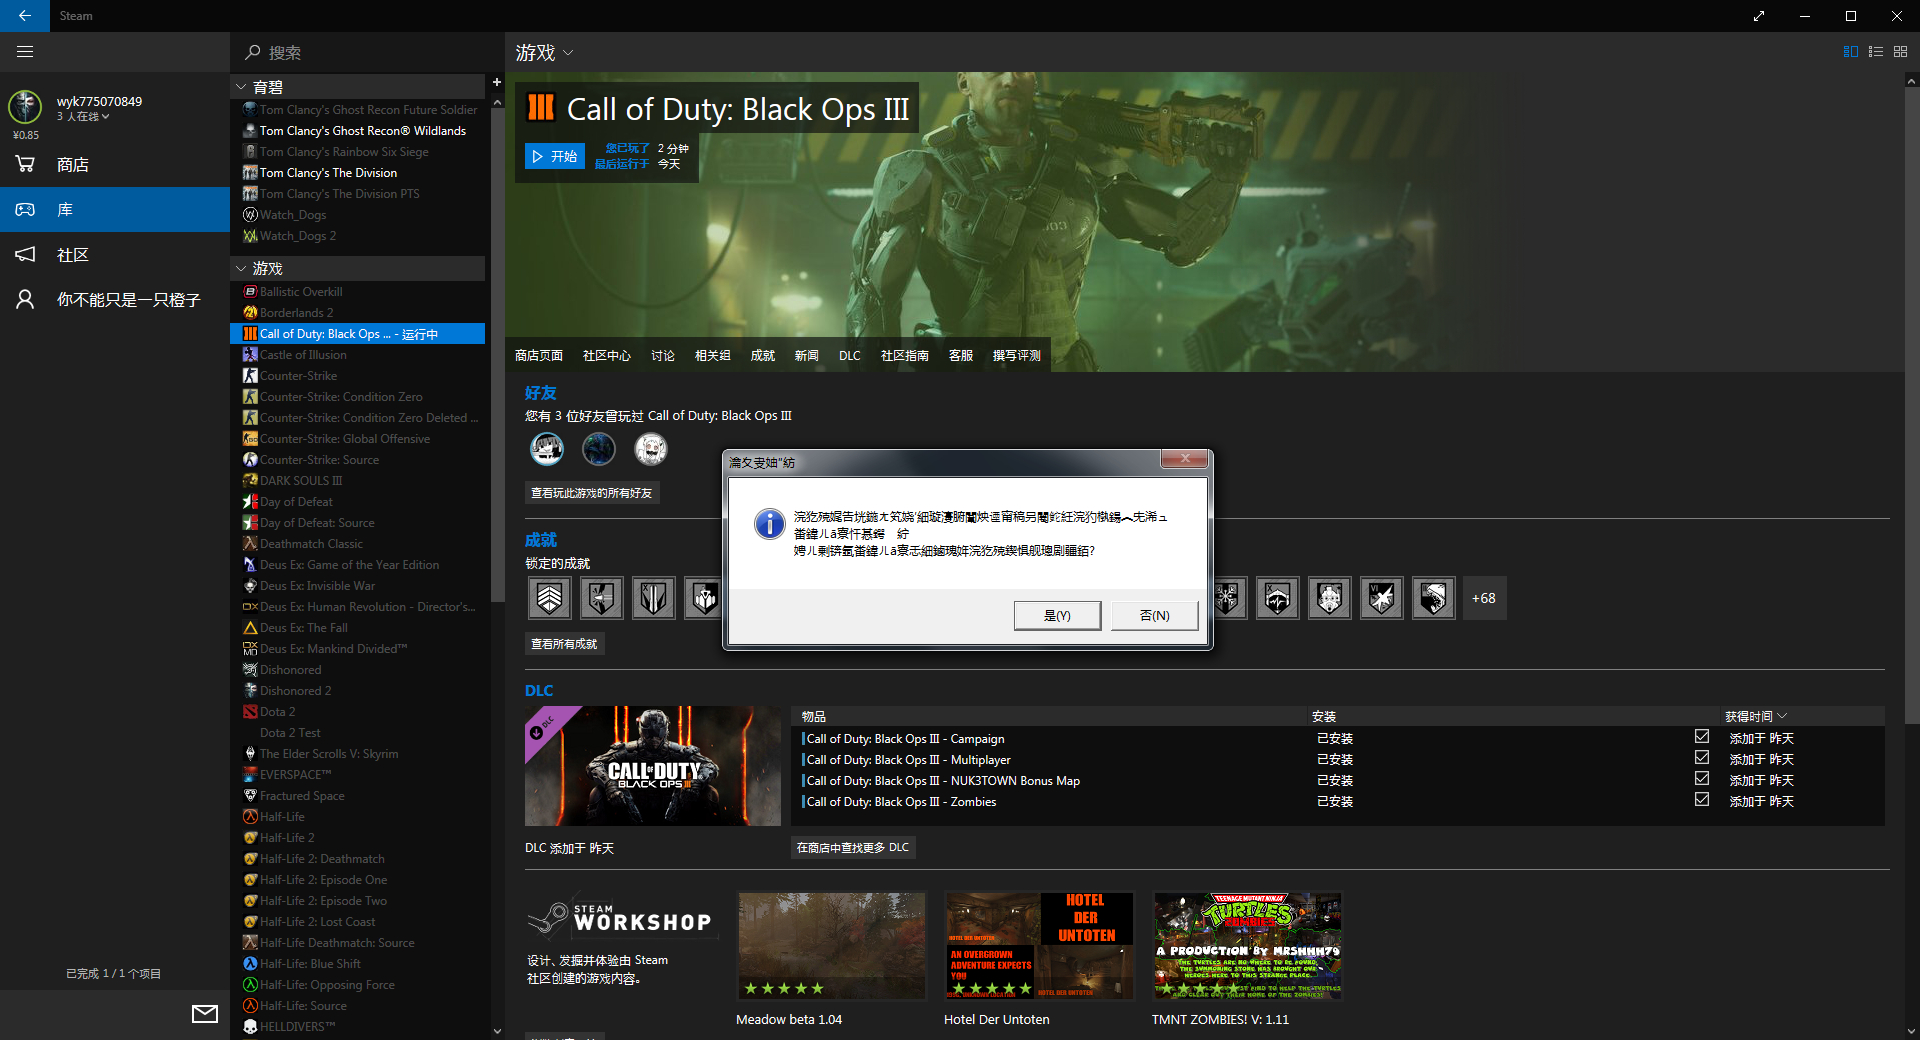The image size is (1920, 1040).
Task: Select Counter-Strike: Global Offensive in list
Action: click(358, 439)
